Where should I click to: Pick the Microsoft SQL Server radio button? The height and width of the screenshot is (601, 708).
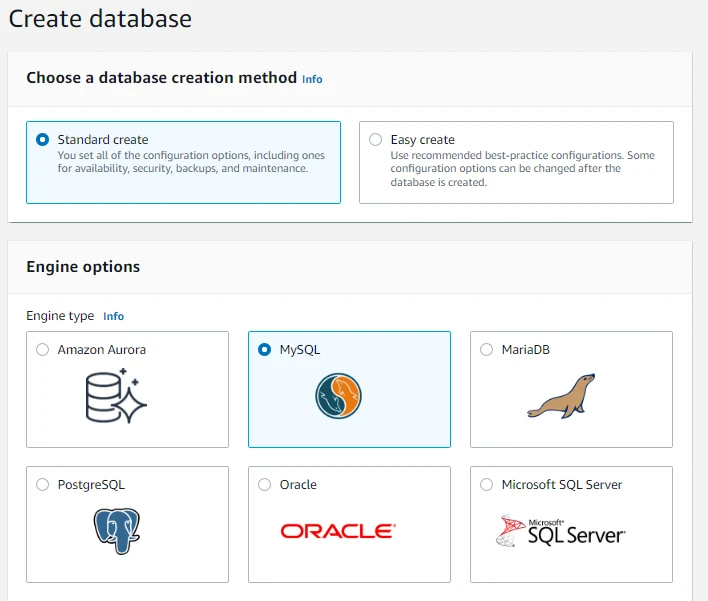click(486, 485)
